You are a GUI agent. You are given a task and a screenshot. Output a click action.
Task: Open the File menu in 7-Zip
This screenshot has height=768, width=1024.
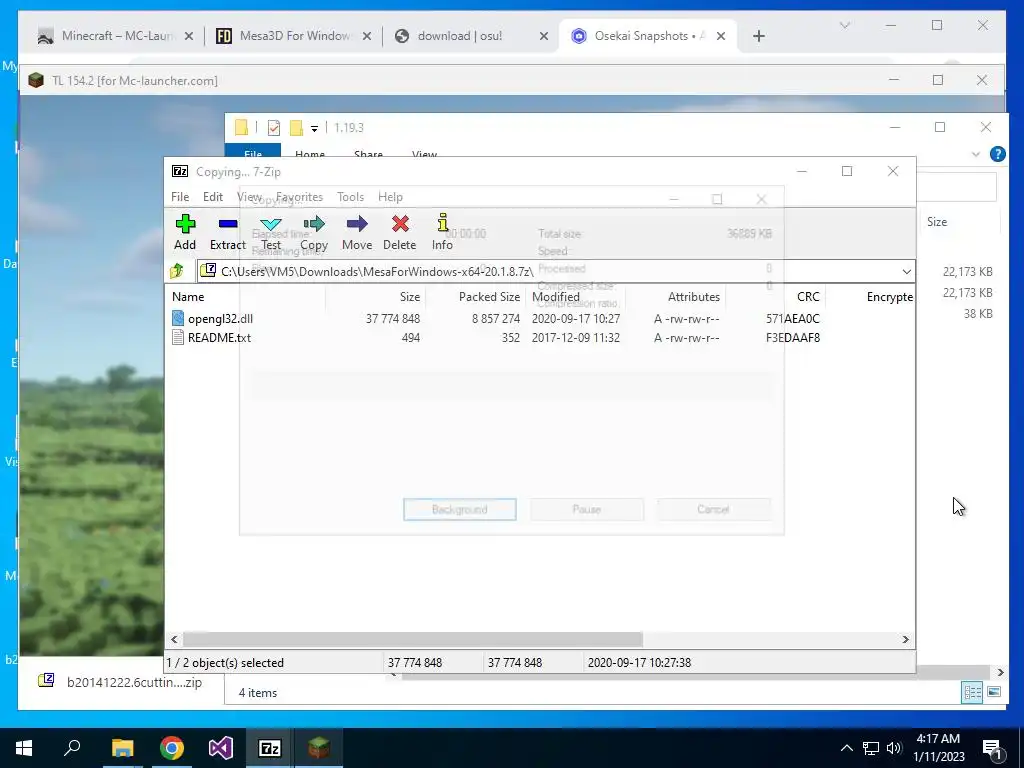(x=180, y=197)
